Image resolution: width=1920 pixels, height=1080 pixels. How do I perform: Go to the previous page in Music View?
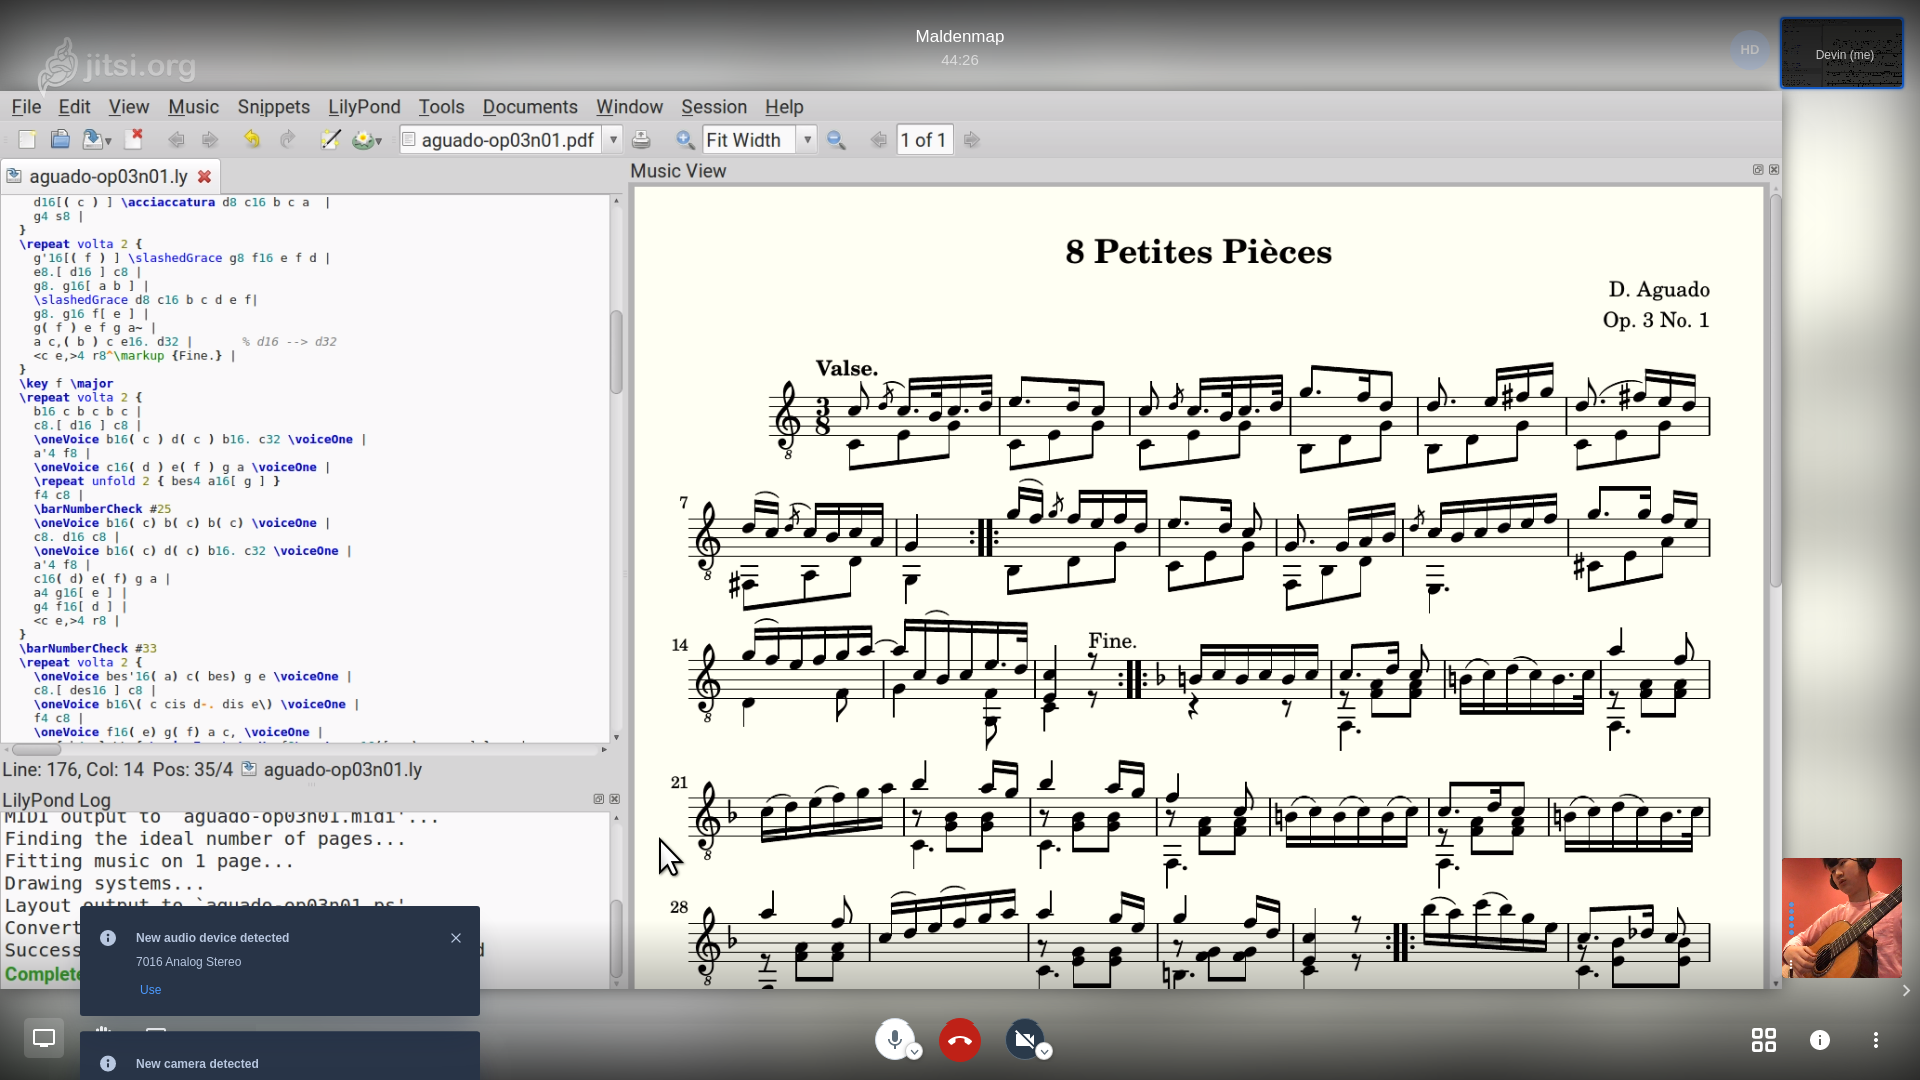[878, 140]
